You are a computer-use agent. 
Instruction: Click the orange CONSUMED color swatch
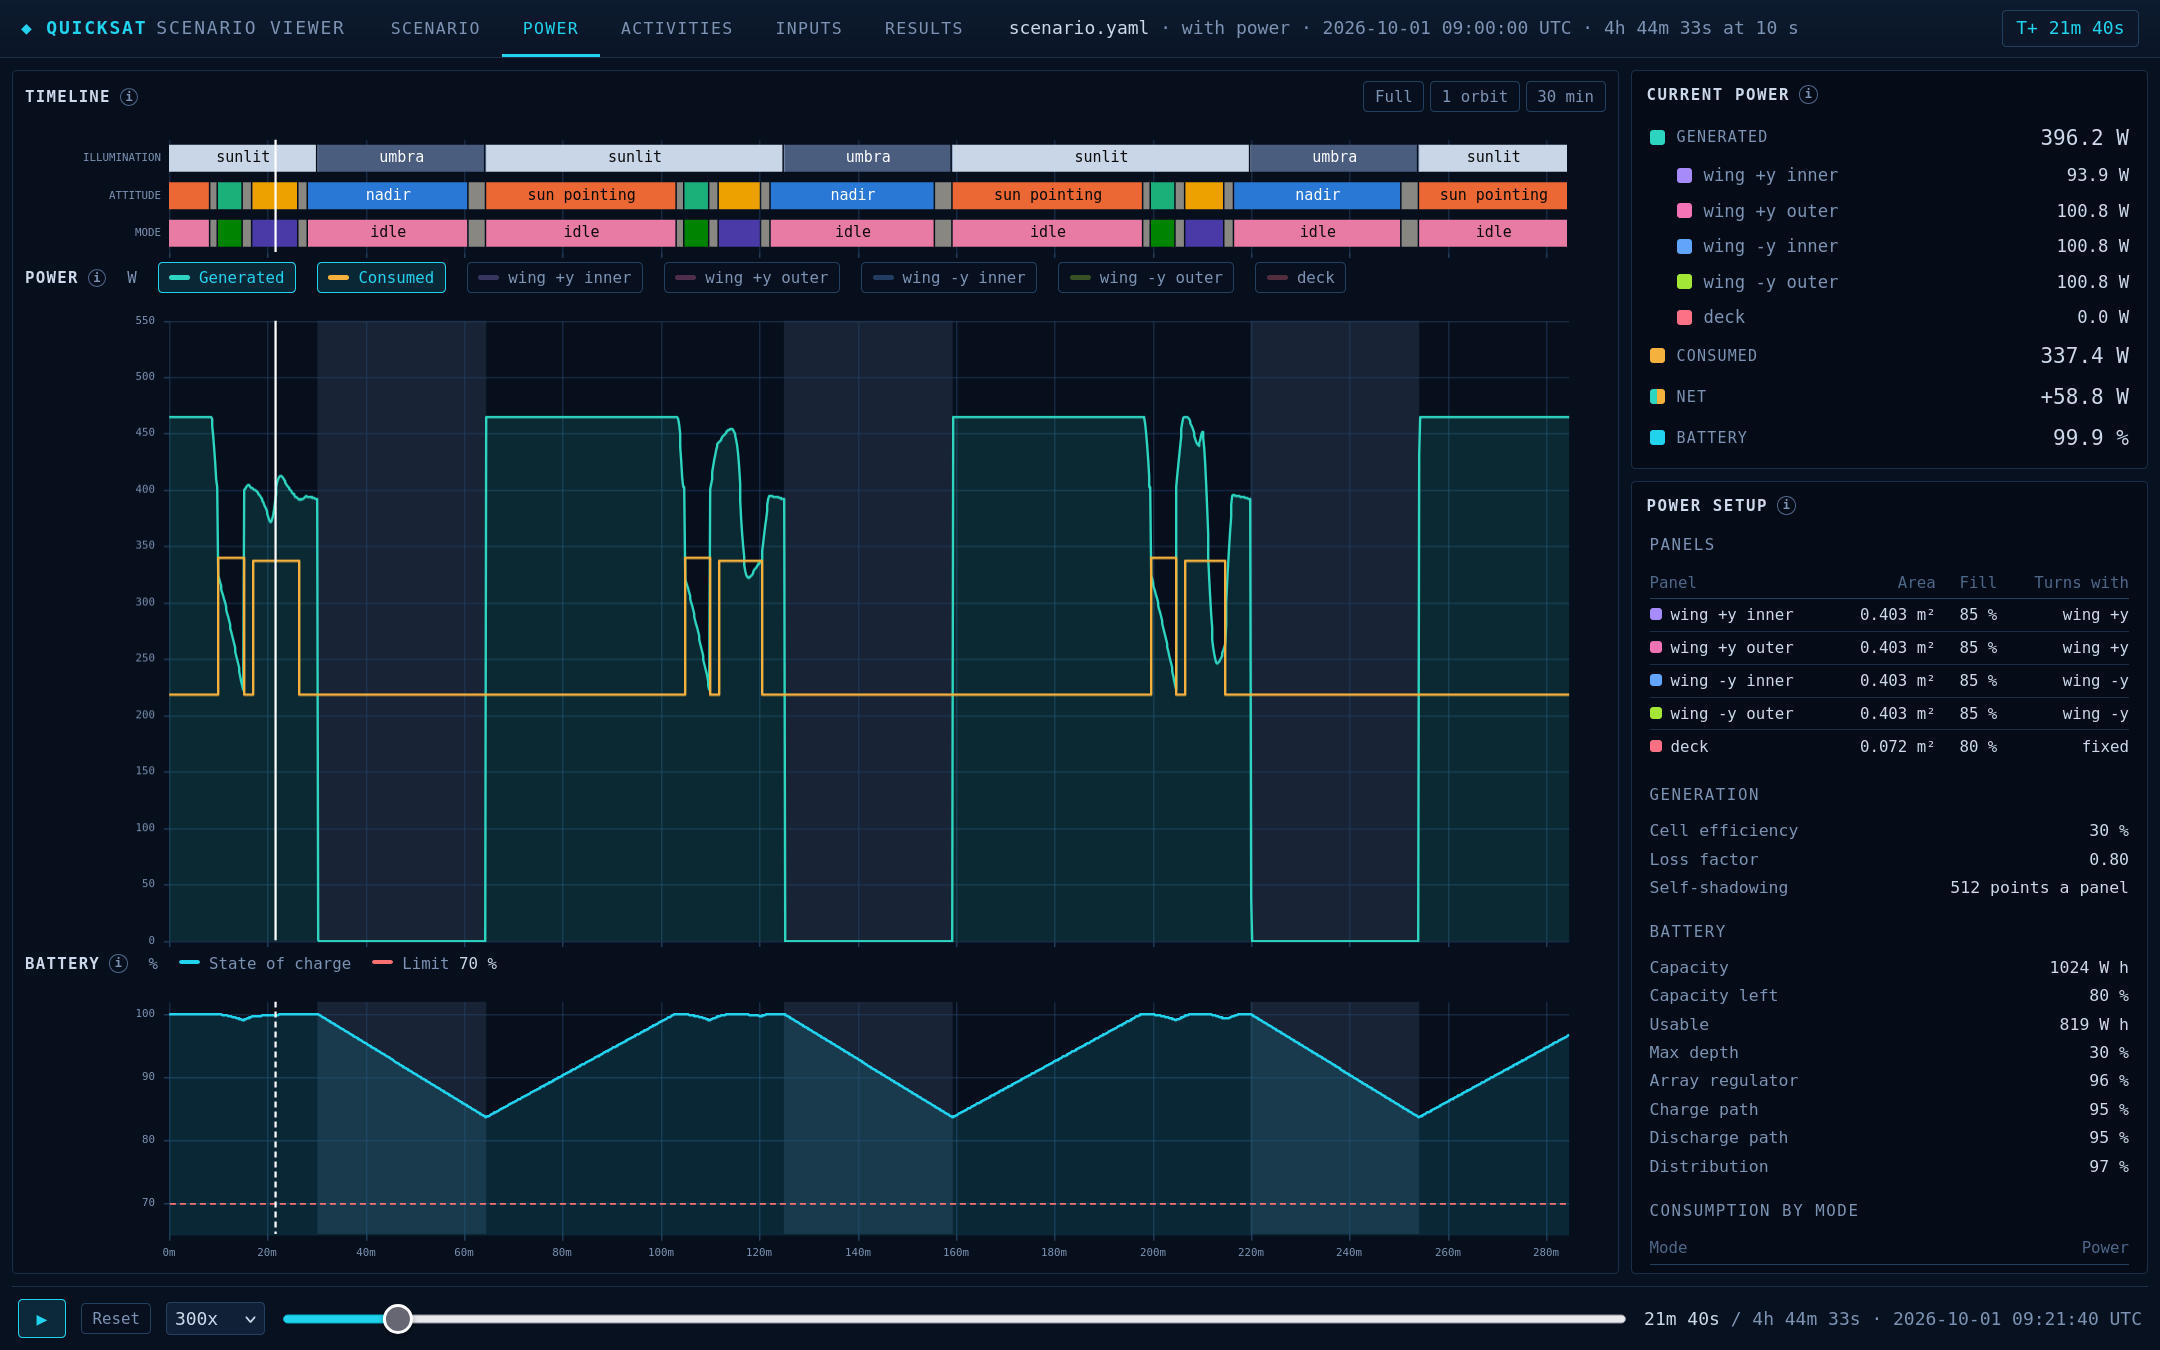[x=1657, y=356]
